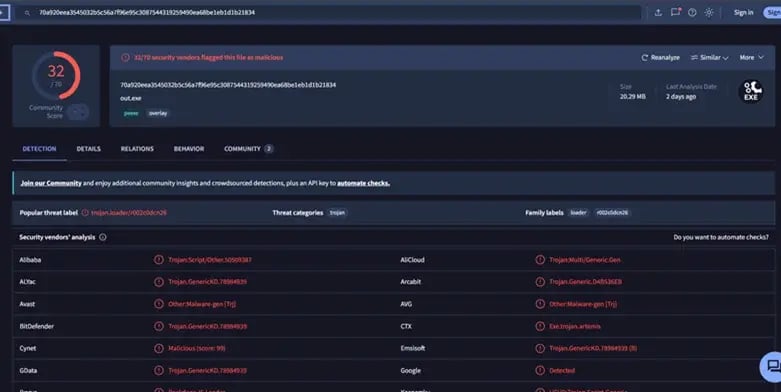Click the file hash in the summary card
Screen dimensions: 781x392
pyautogui.click(x=228, y=85)
